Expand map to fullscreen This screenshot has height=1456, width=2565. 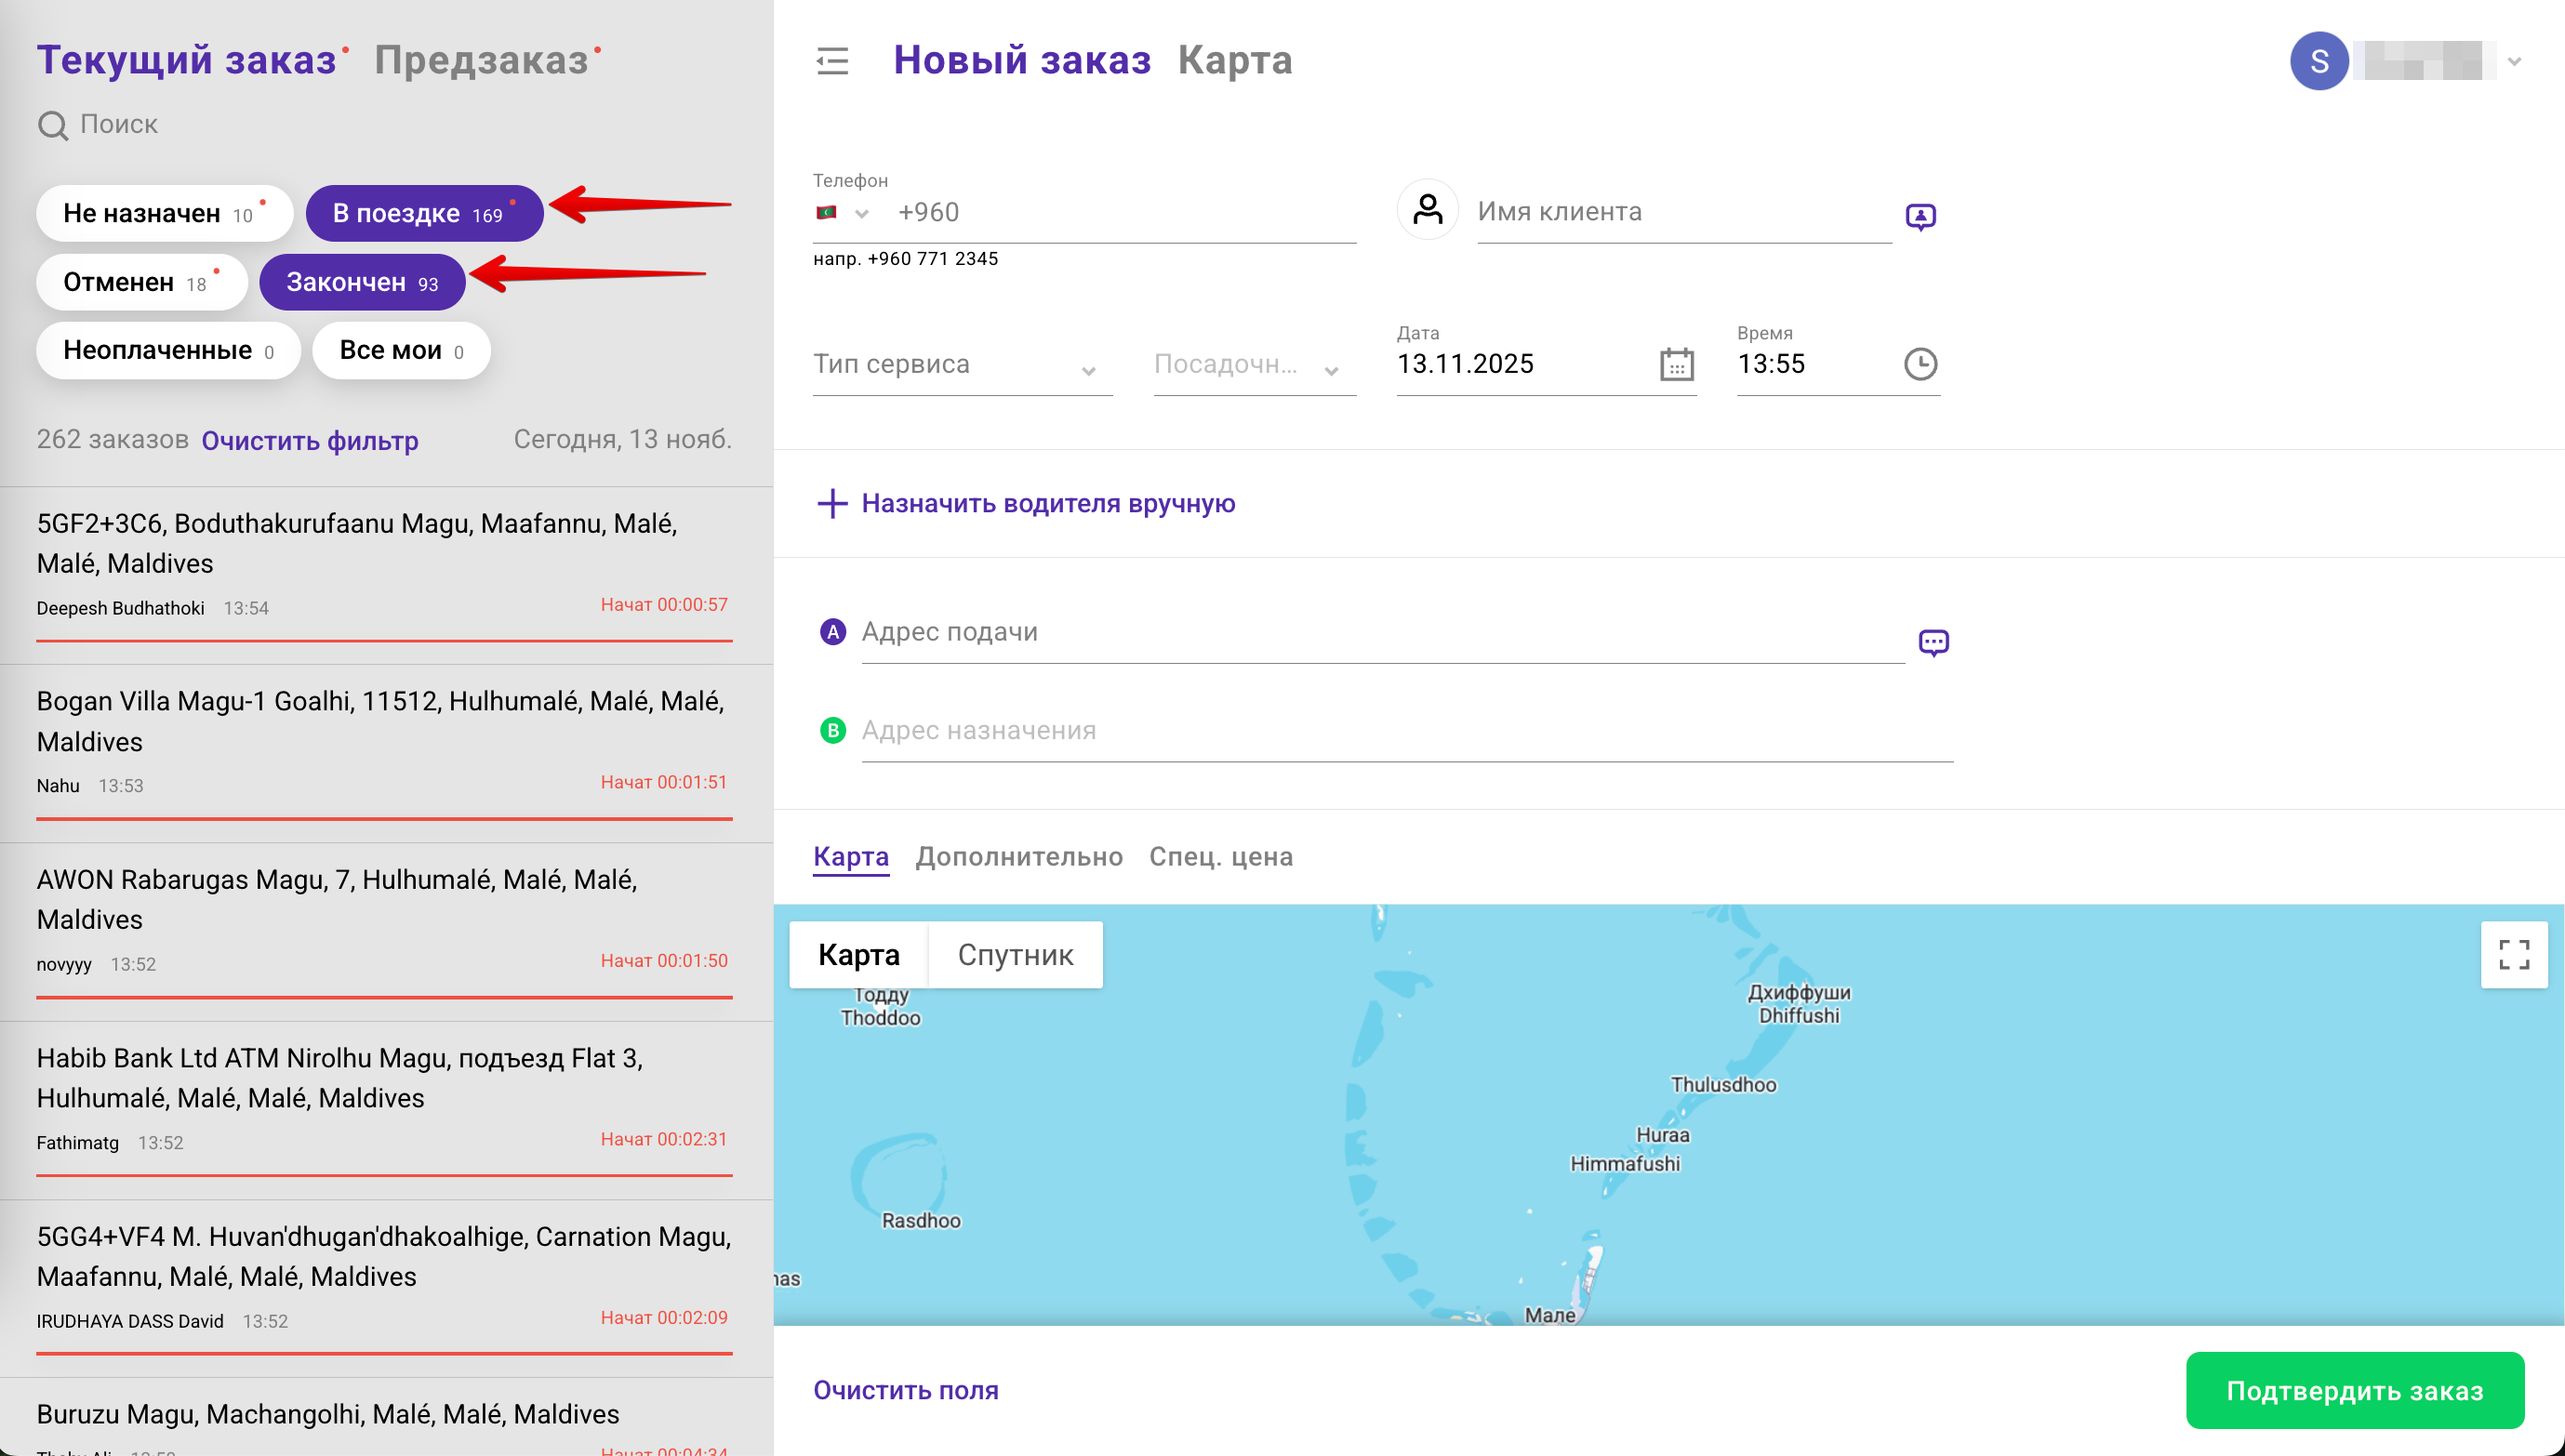pos(2513,954)
